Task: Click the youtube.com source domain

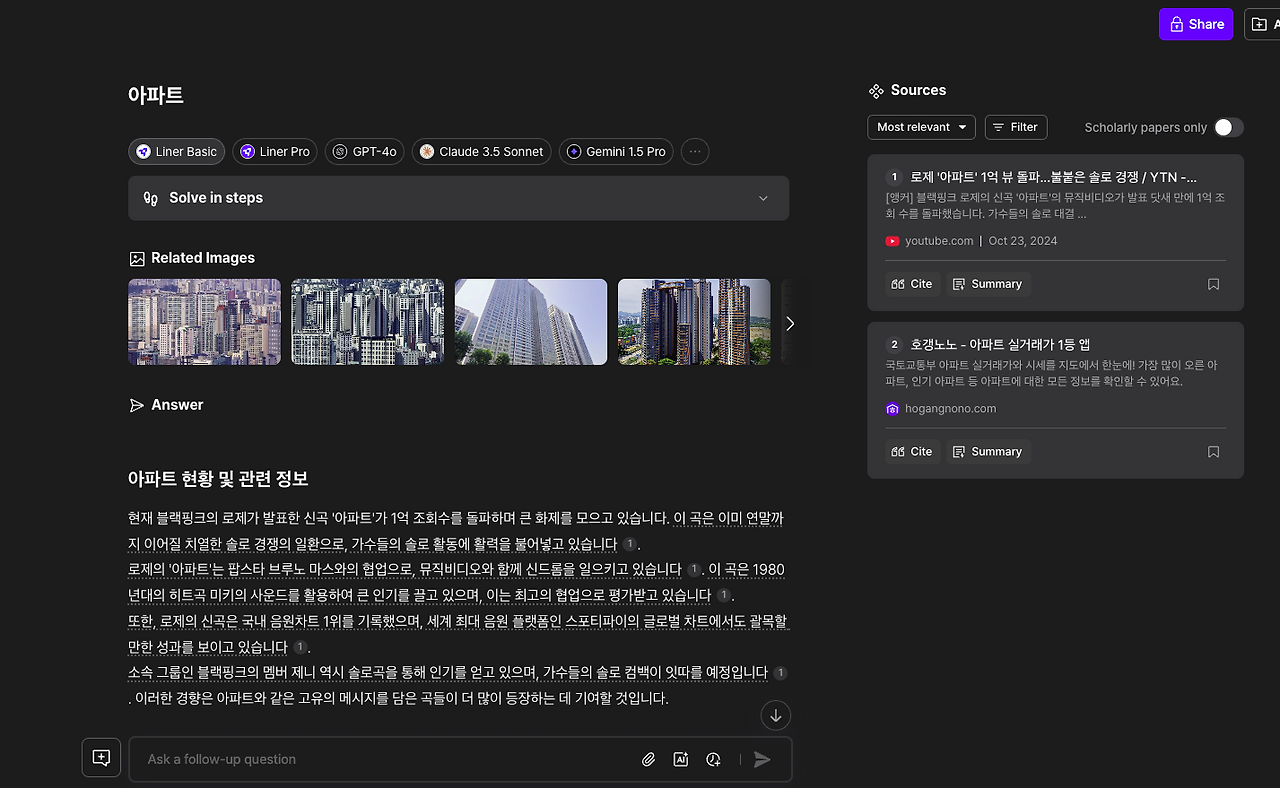Action: point(939,241)
